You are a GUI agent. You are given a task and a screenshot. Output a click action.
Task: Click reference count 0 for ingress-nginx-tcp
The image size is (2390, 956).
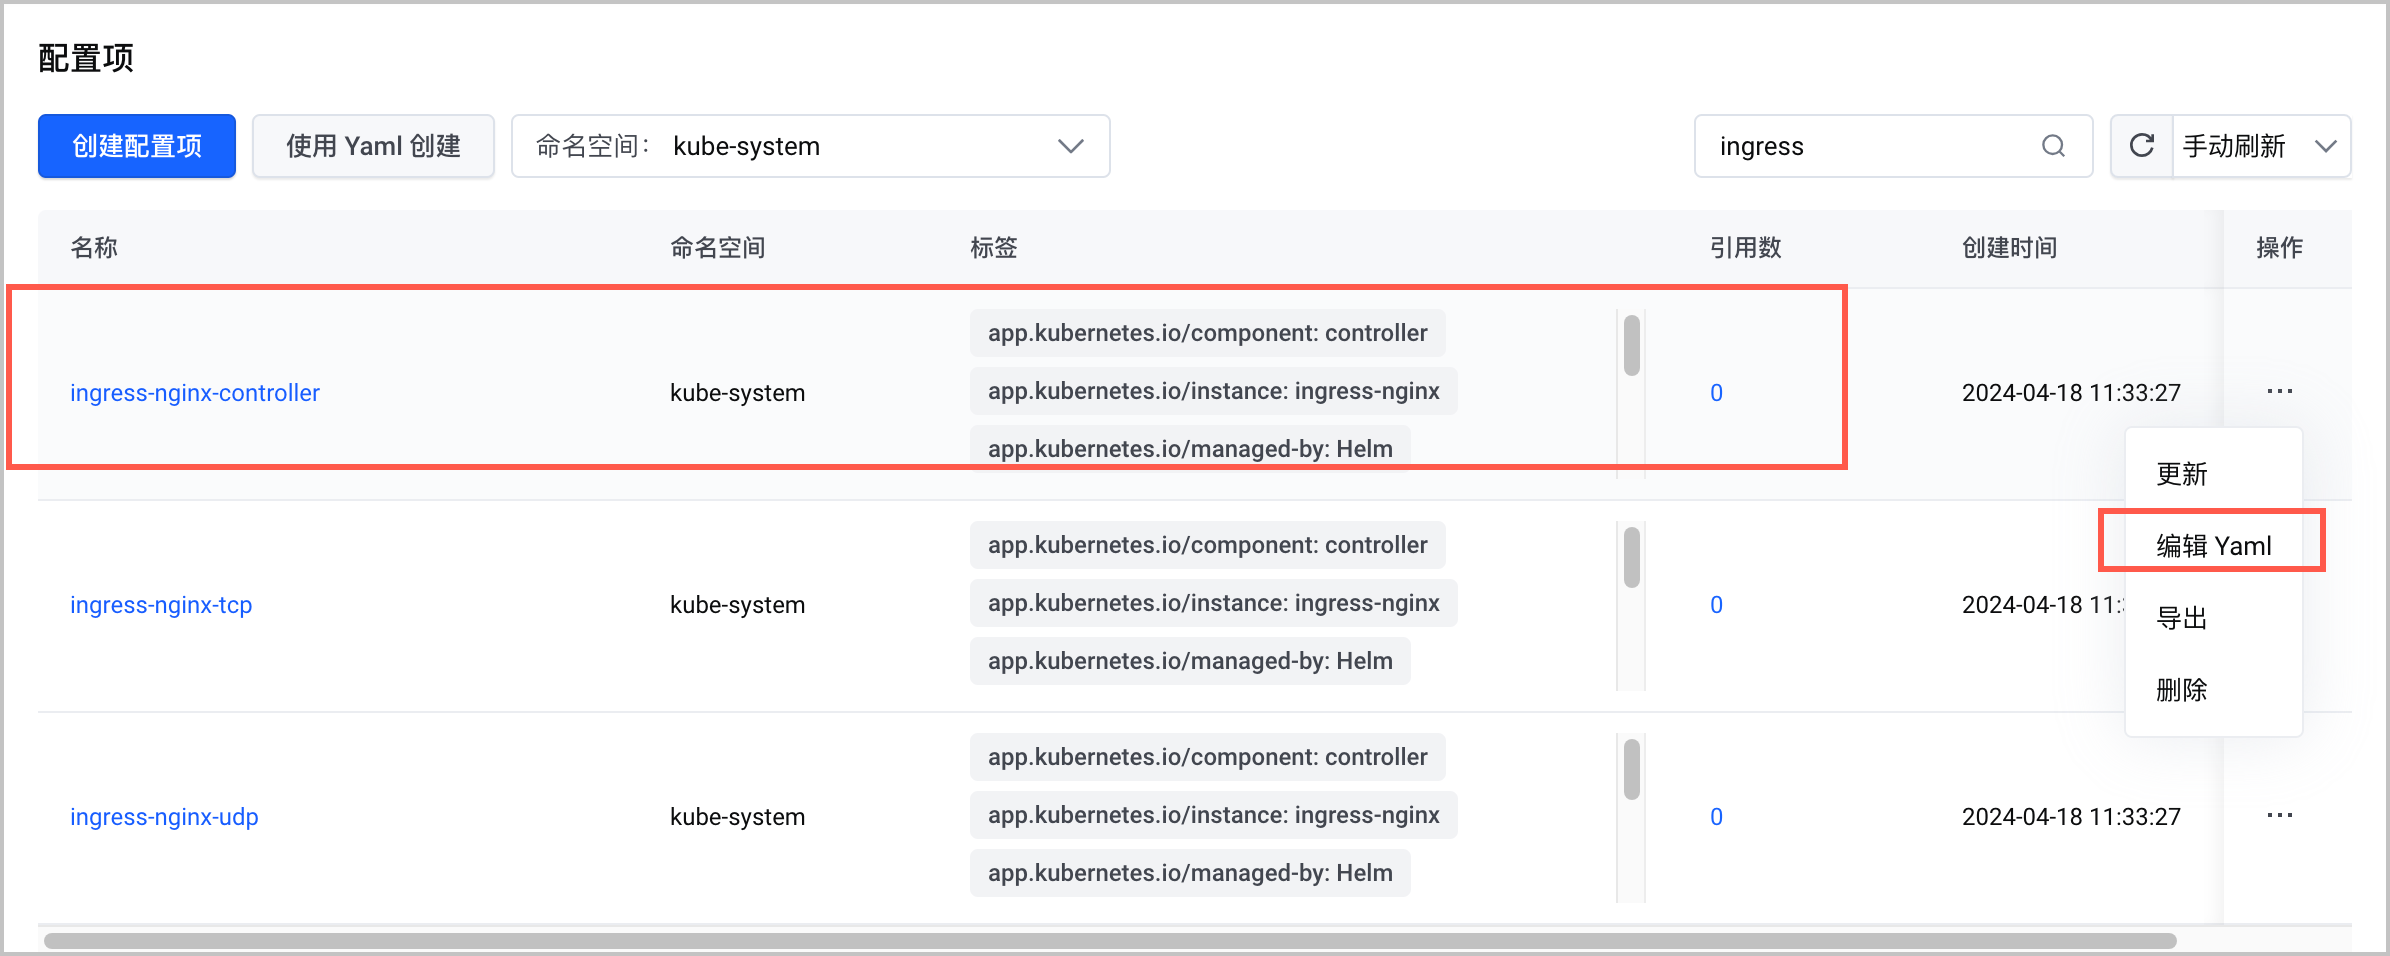coord(1716,605)
